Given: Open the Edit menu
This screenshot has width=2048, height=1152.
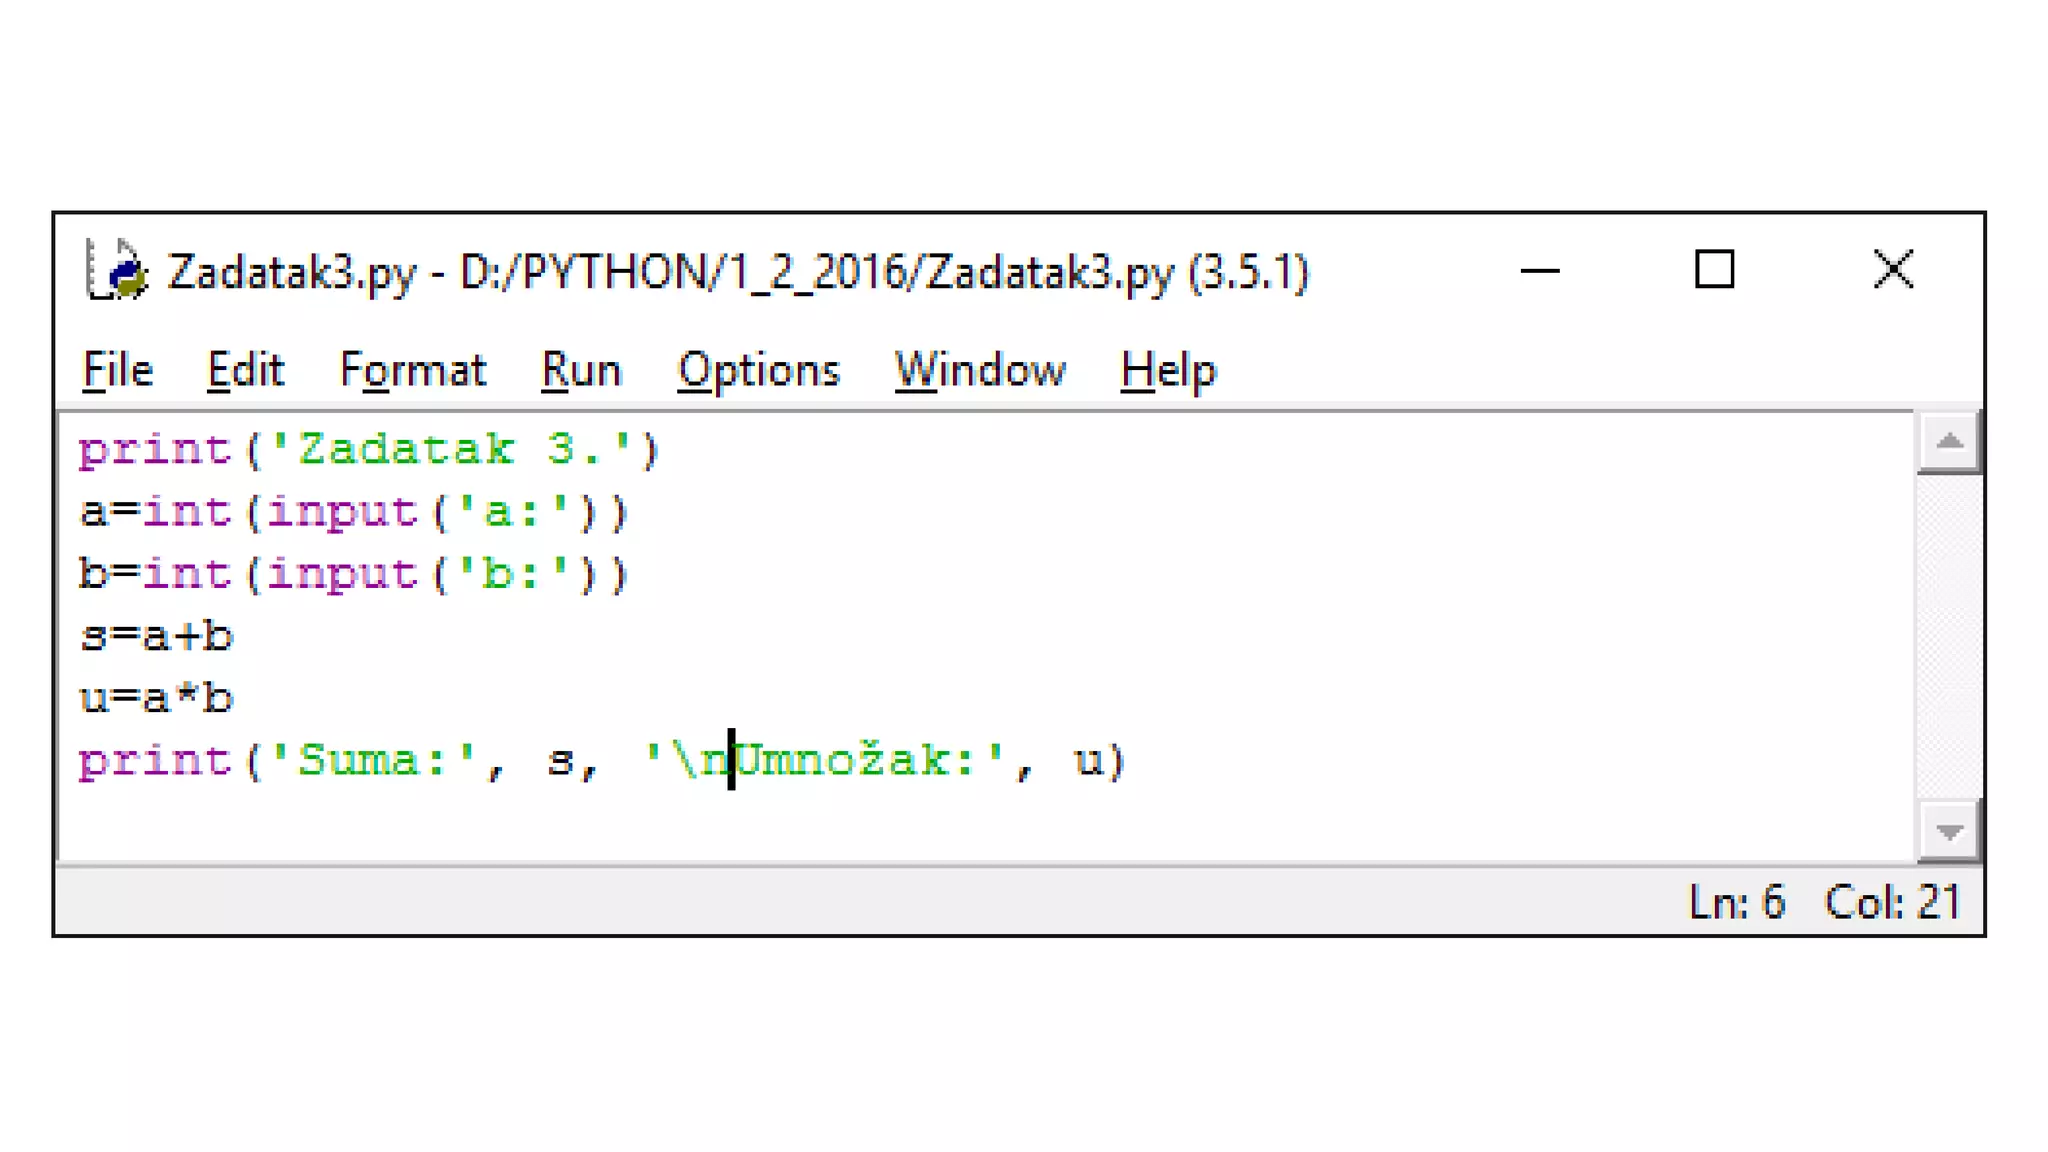Looking at the screenshot, I should [x=245, y=371].
